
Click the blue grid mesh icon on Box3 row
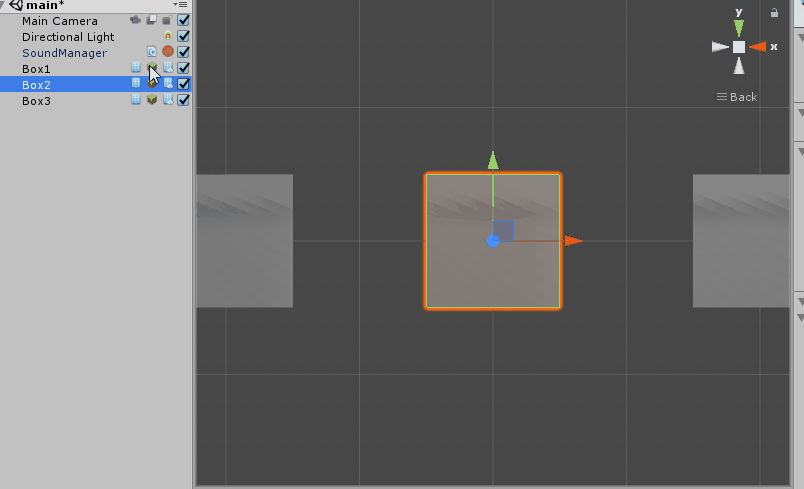tap(136, 99)
